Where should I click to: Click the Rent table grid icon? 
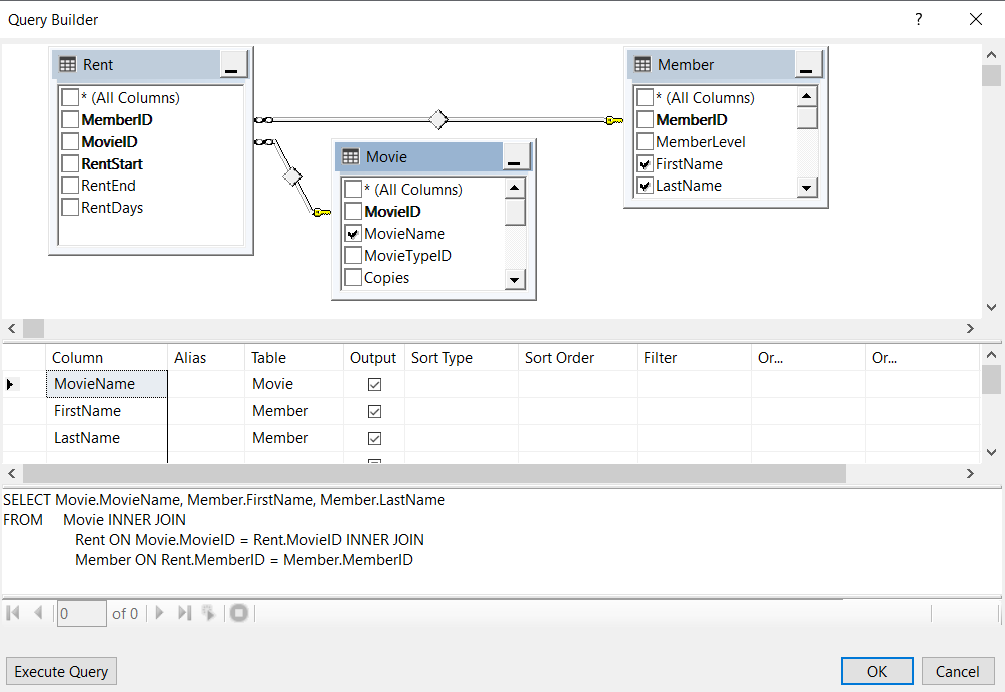point(67,65)
